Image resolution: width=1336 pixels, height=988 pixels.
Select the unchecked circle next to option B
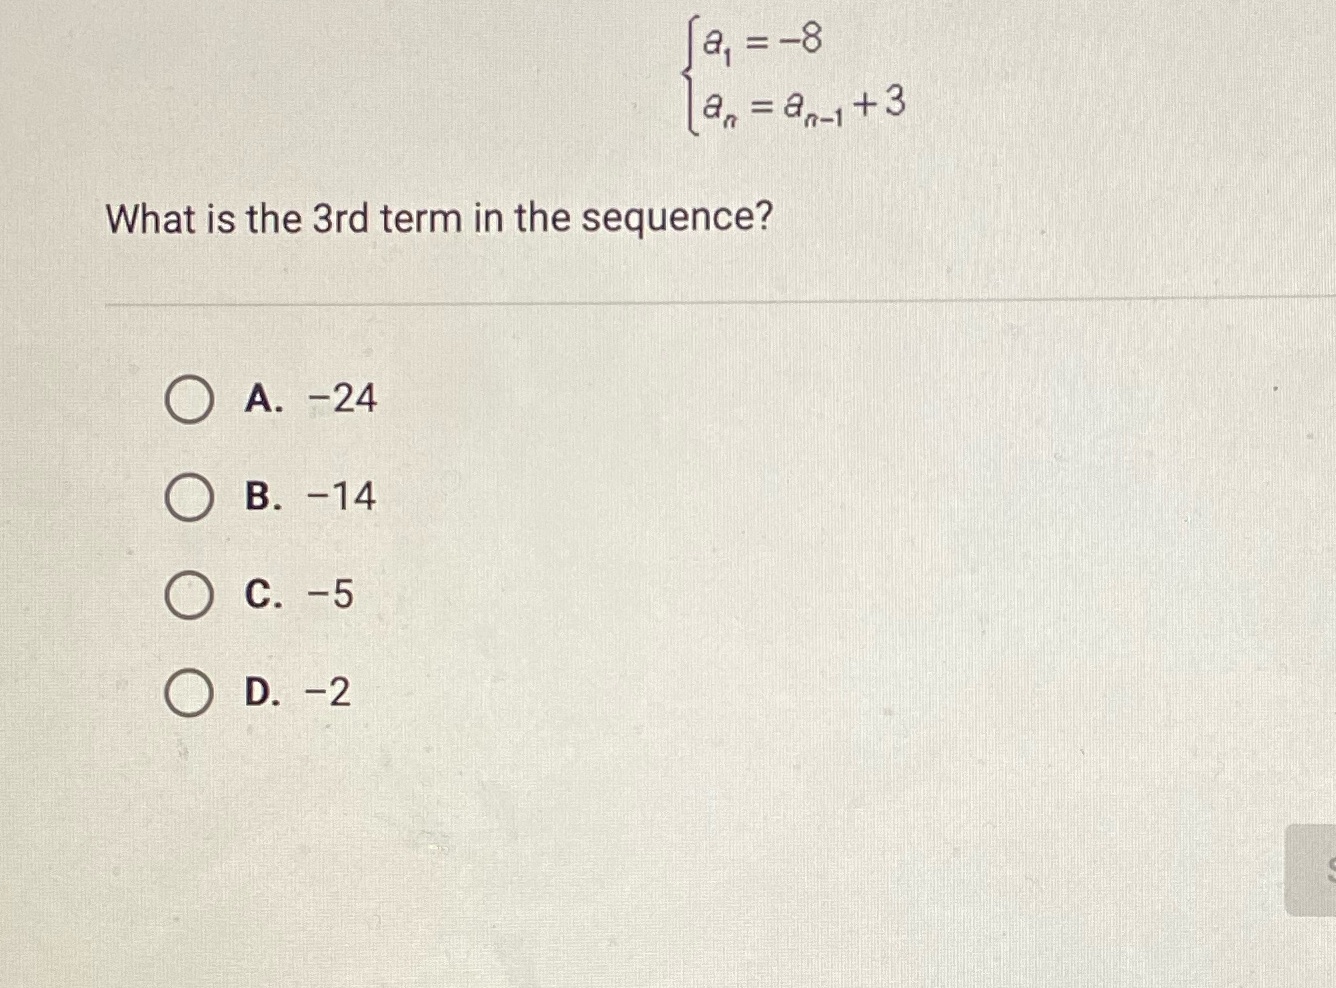[x=188, y=496]
